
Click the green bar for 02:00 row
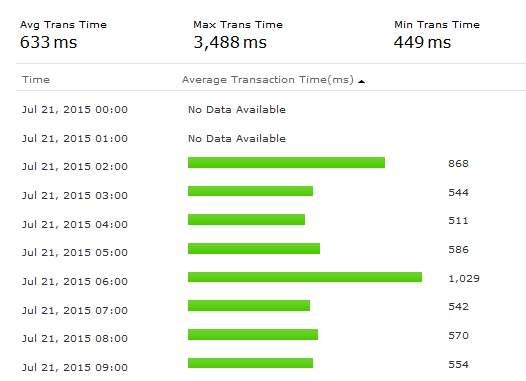pos(286,162)
